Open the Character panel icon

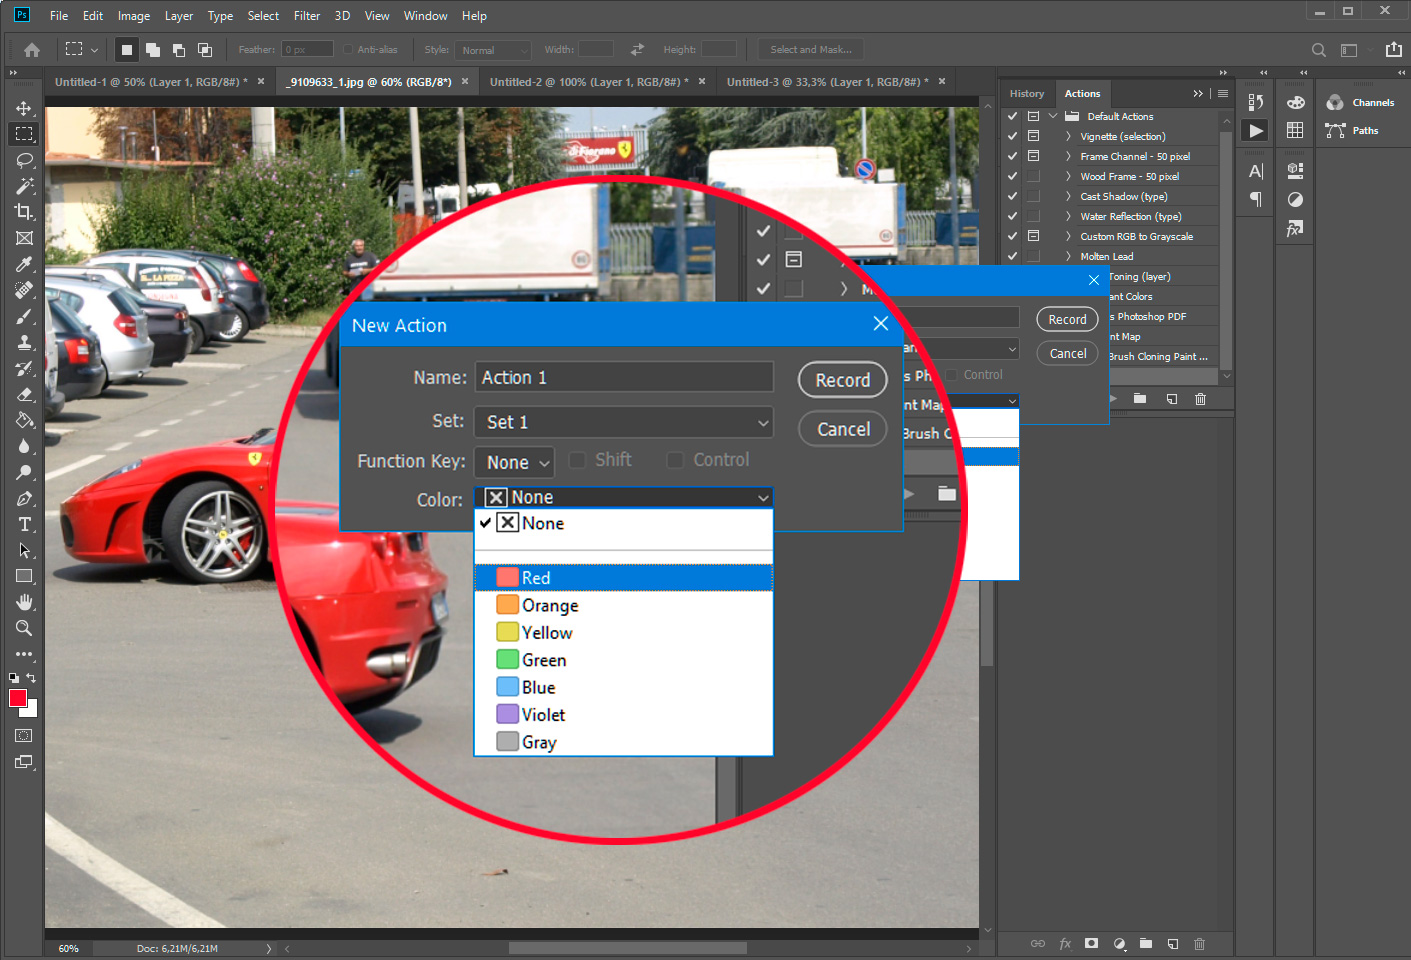point(1255,170)
